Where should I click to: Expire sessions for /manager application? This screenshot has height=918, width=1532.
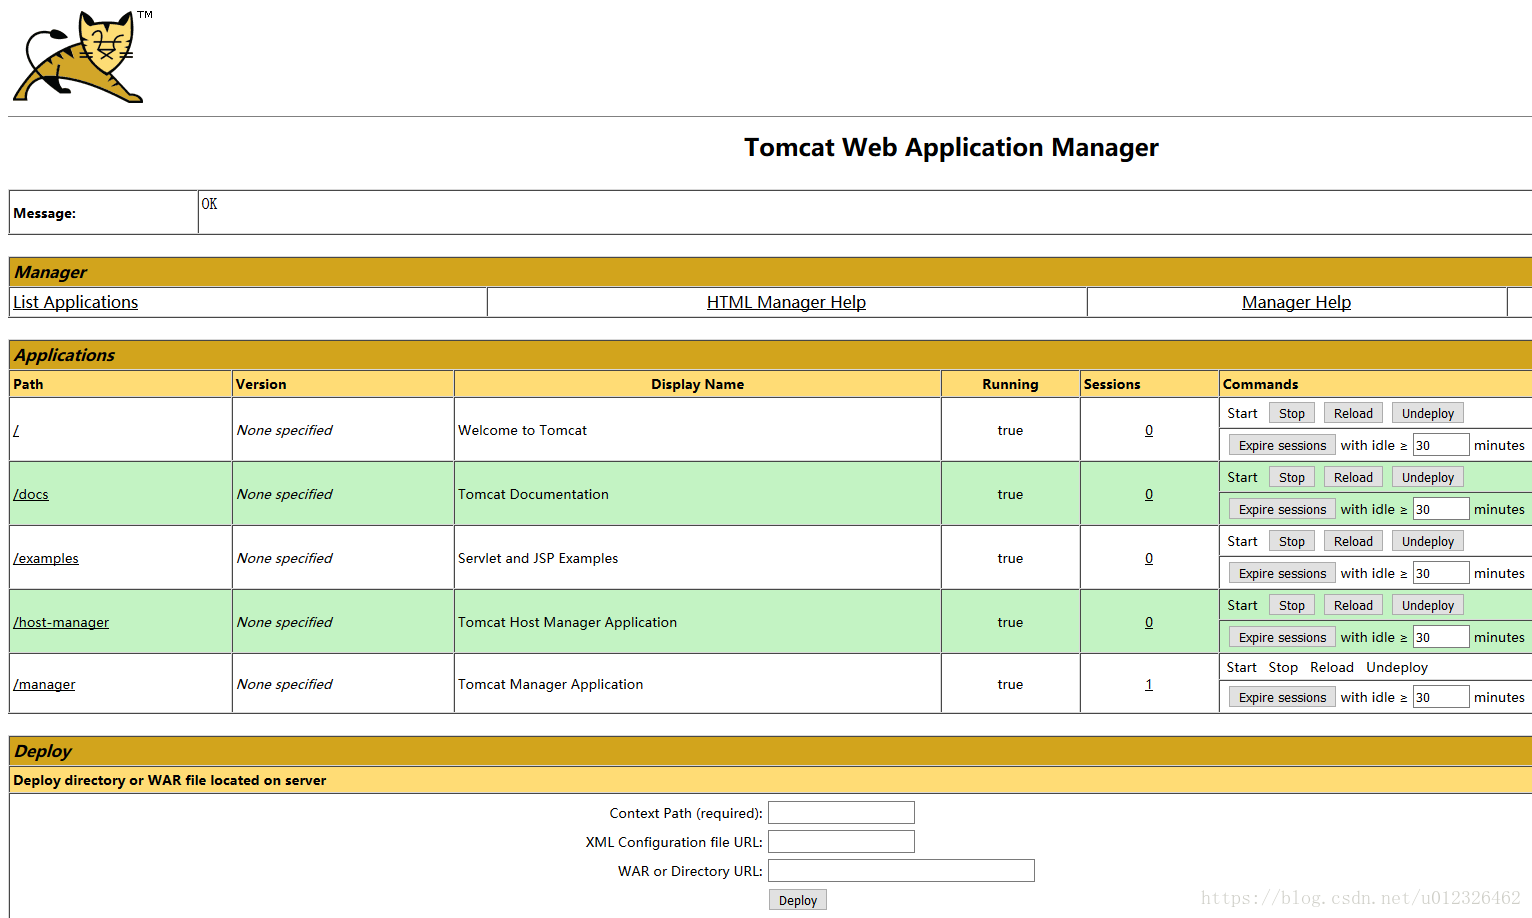pos(1282,697)
